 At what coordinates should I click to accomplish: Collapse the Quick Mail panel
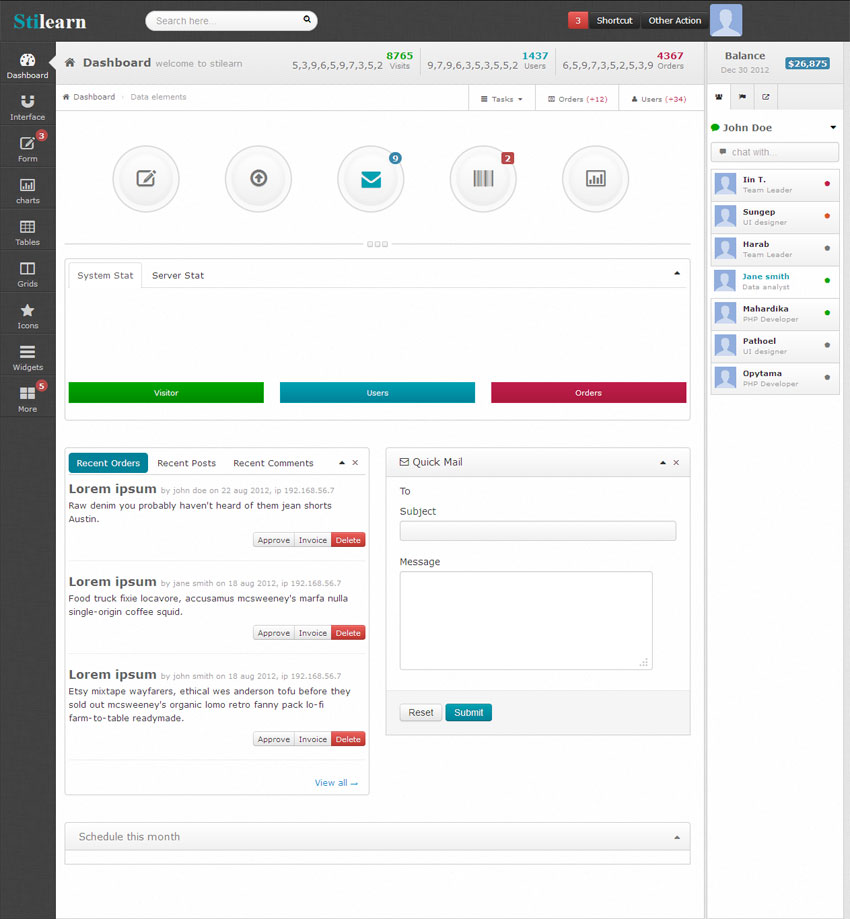[663, 463]
